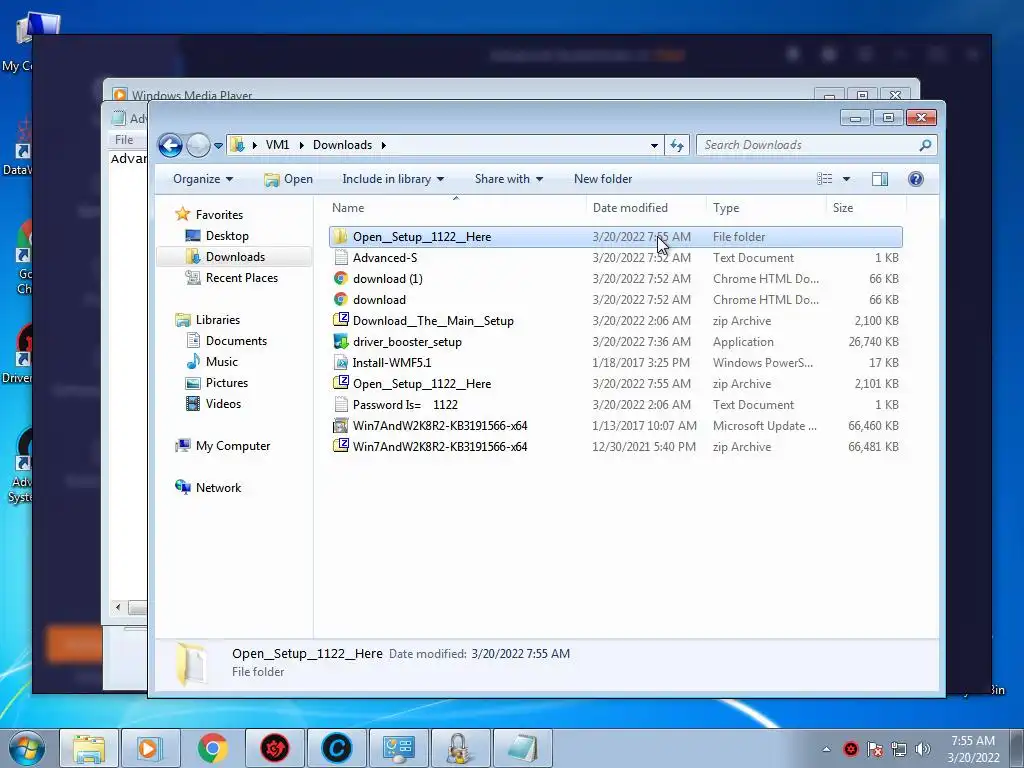Open Windows Media Player taskbar icon

click(150, 748)
